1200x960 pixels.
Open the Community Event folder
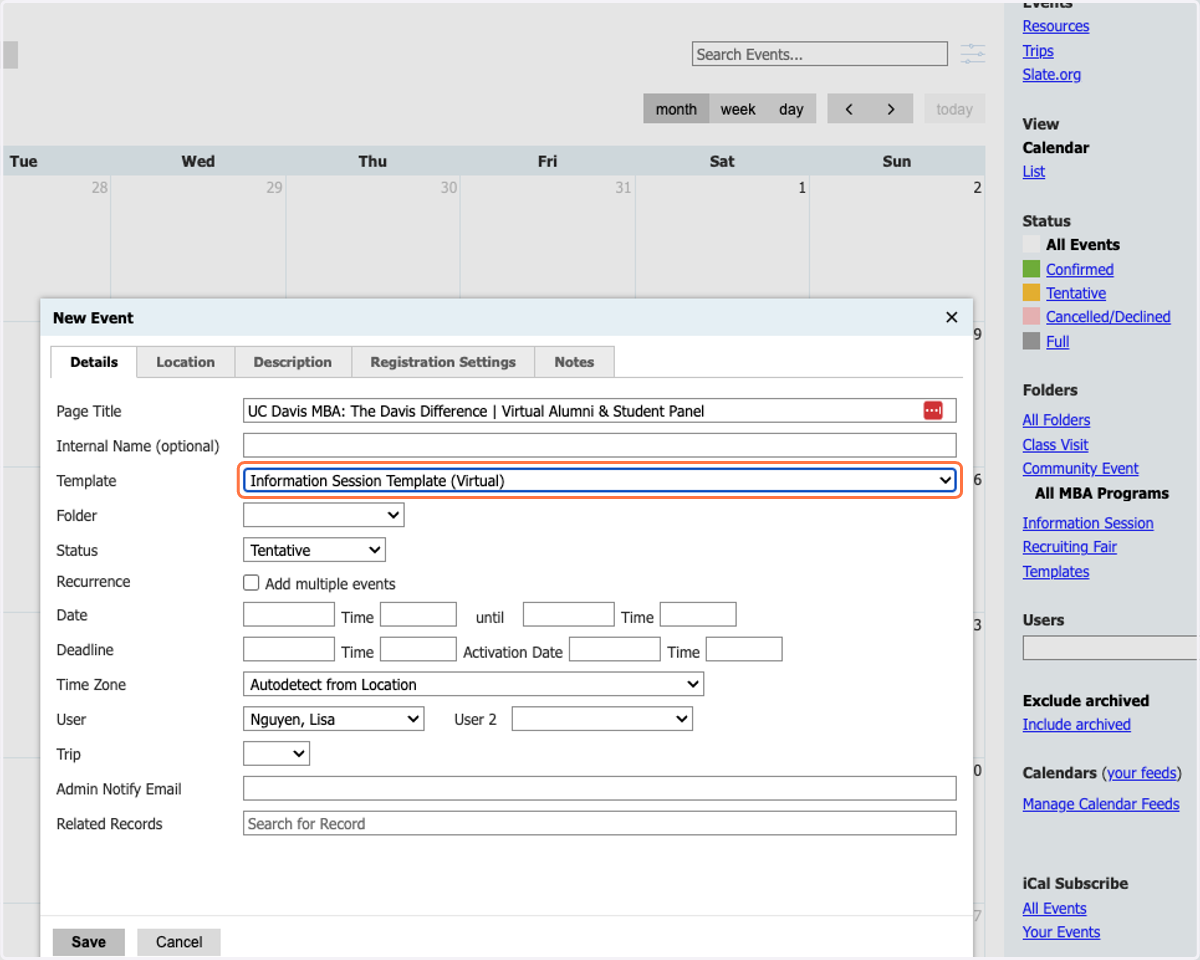tap(1080, 468)
